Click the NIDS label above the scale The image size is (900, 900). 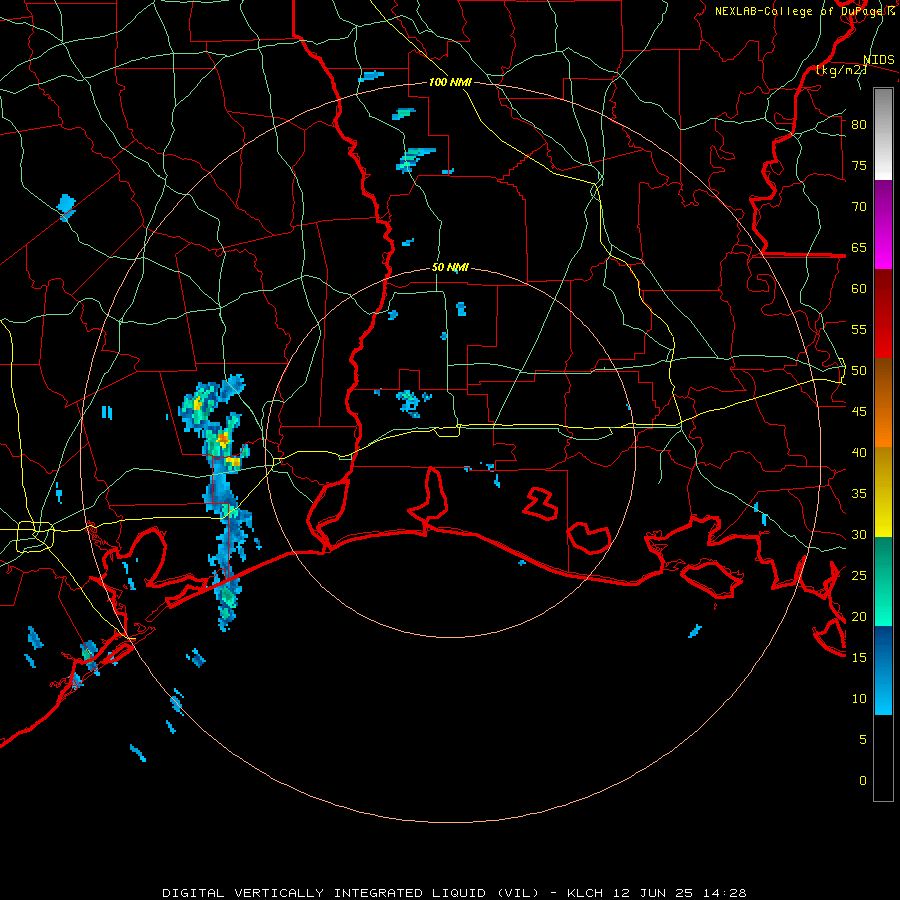879,60
